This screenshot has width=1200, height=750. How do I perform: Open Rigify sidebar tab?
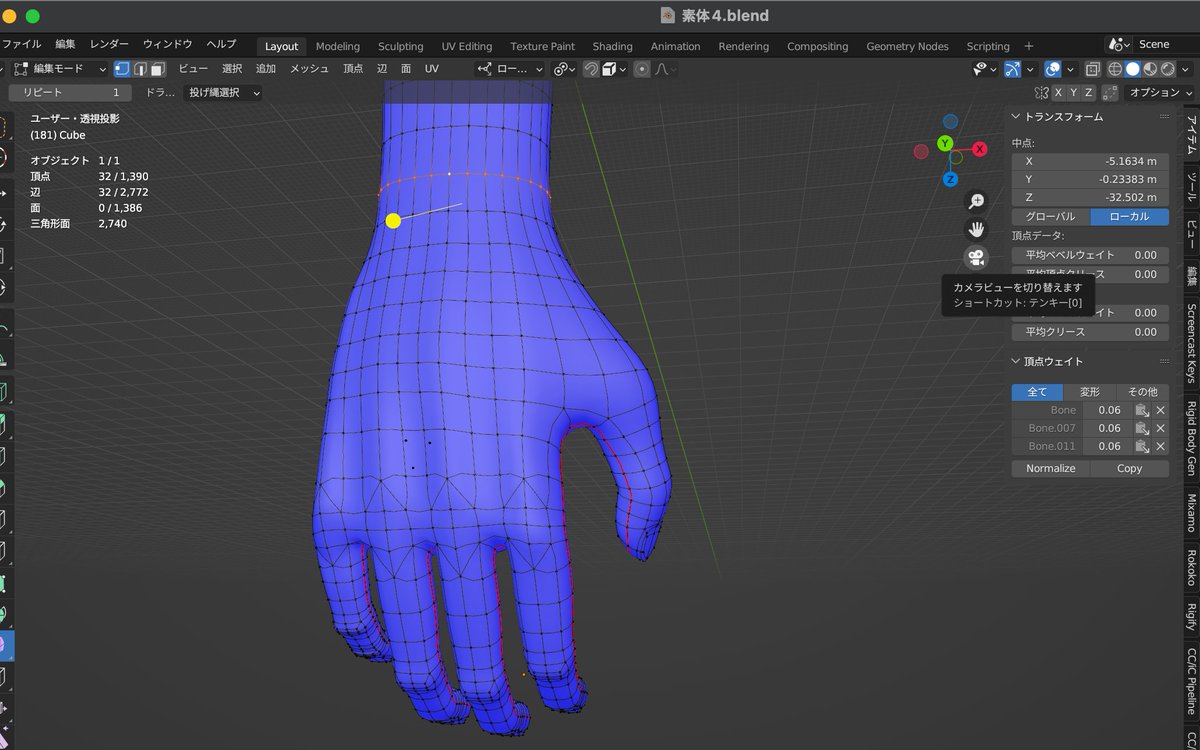(1191, 616)
